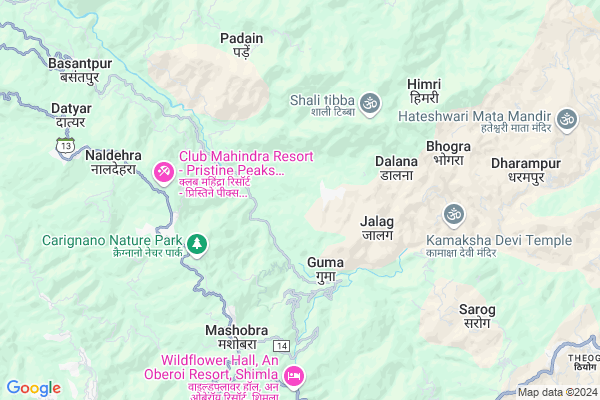Click the Map data ©2024 attribution
This screenshot has width=600, height=400.
[558, 392]
